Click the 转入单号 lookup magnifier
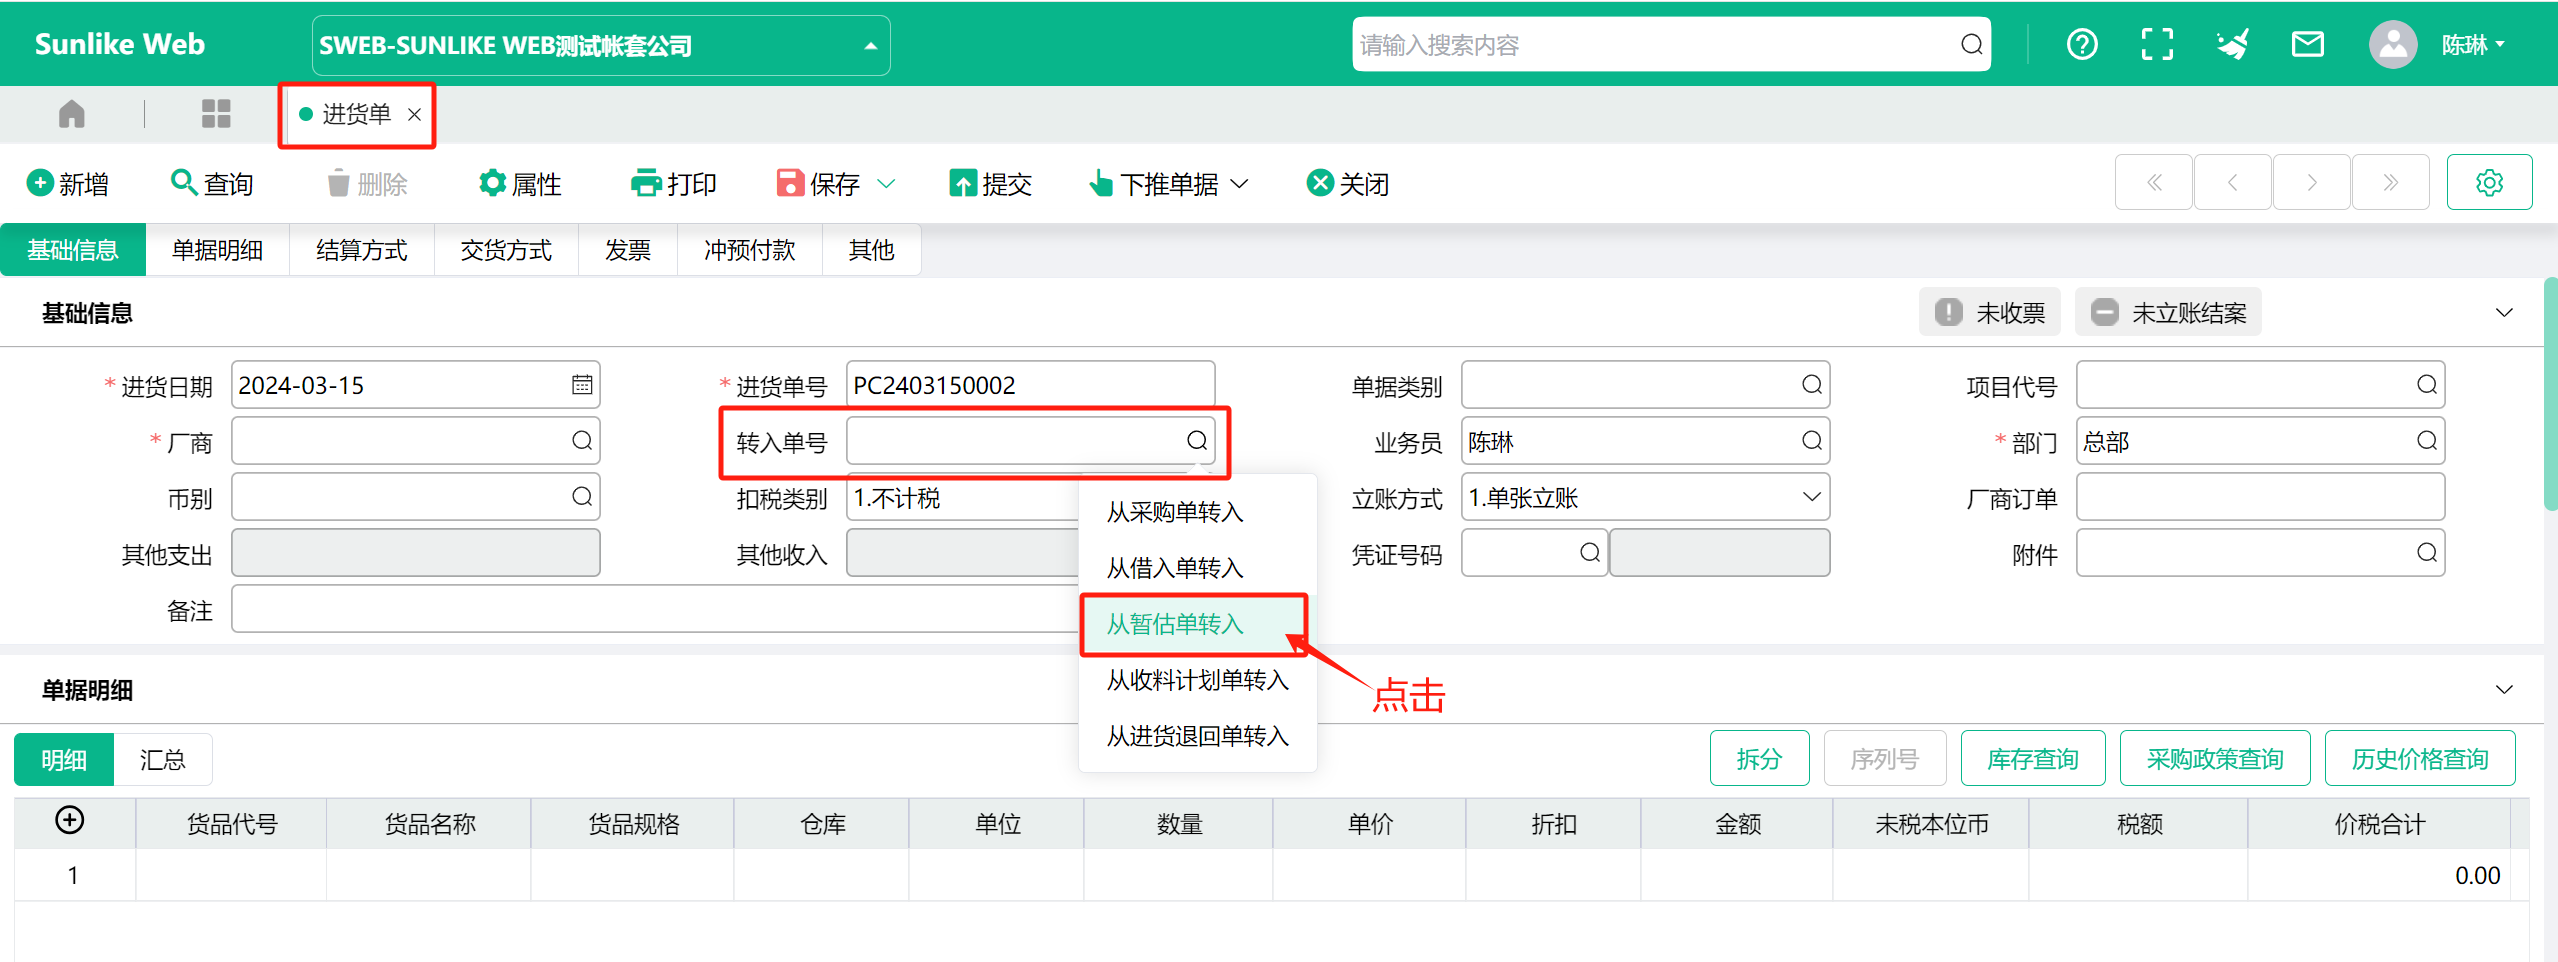The width and height of the screenshot is (2558, 962). tap(1197, 441)
